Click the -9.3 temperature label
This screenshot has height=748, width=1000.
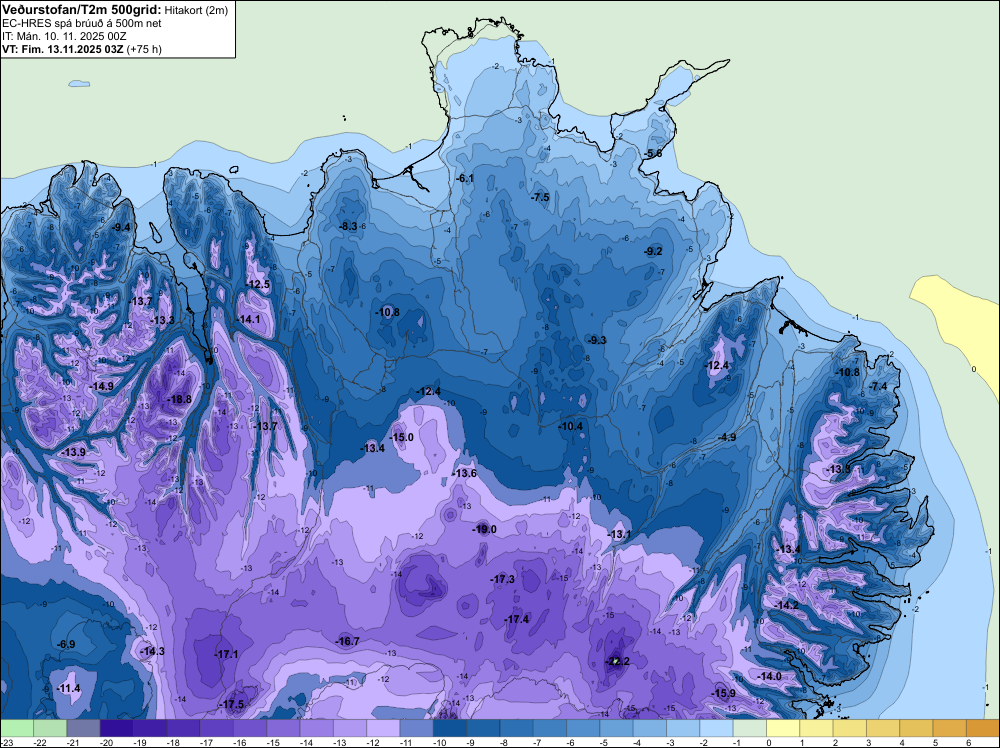tap(596, 340)
